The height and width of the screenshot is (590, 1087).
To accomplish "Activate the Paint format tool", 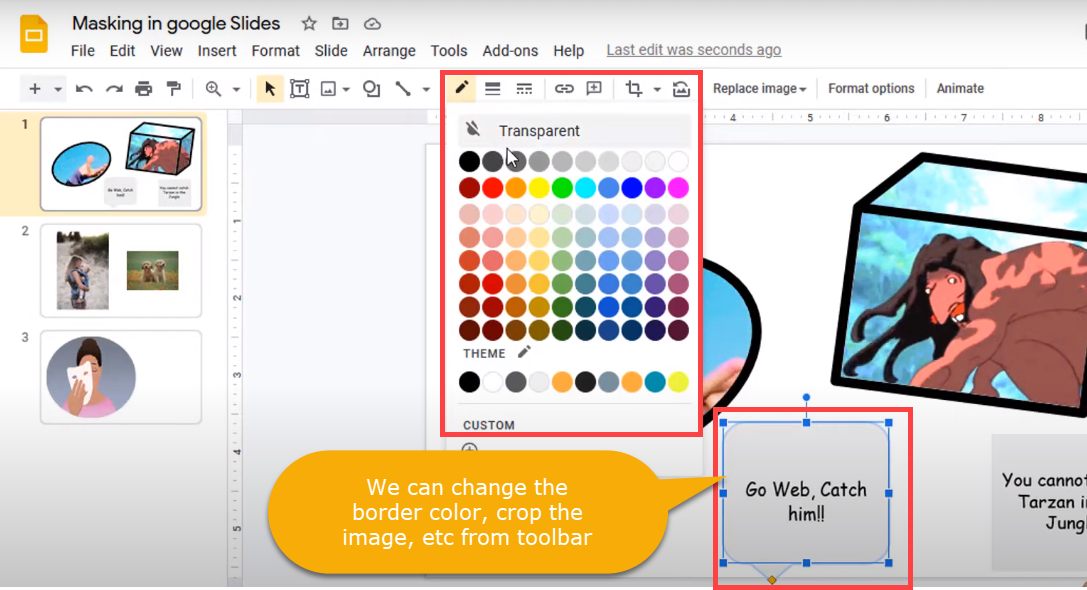I will (173, 88).
